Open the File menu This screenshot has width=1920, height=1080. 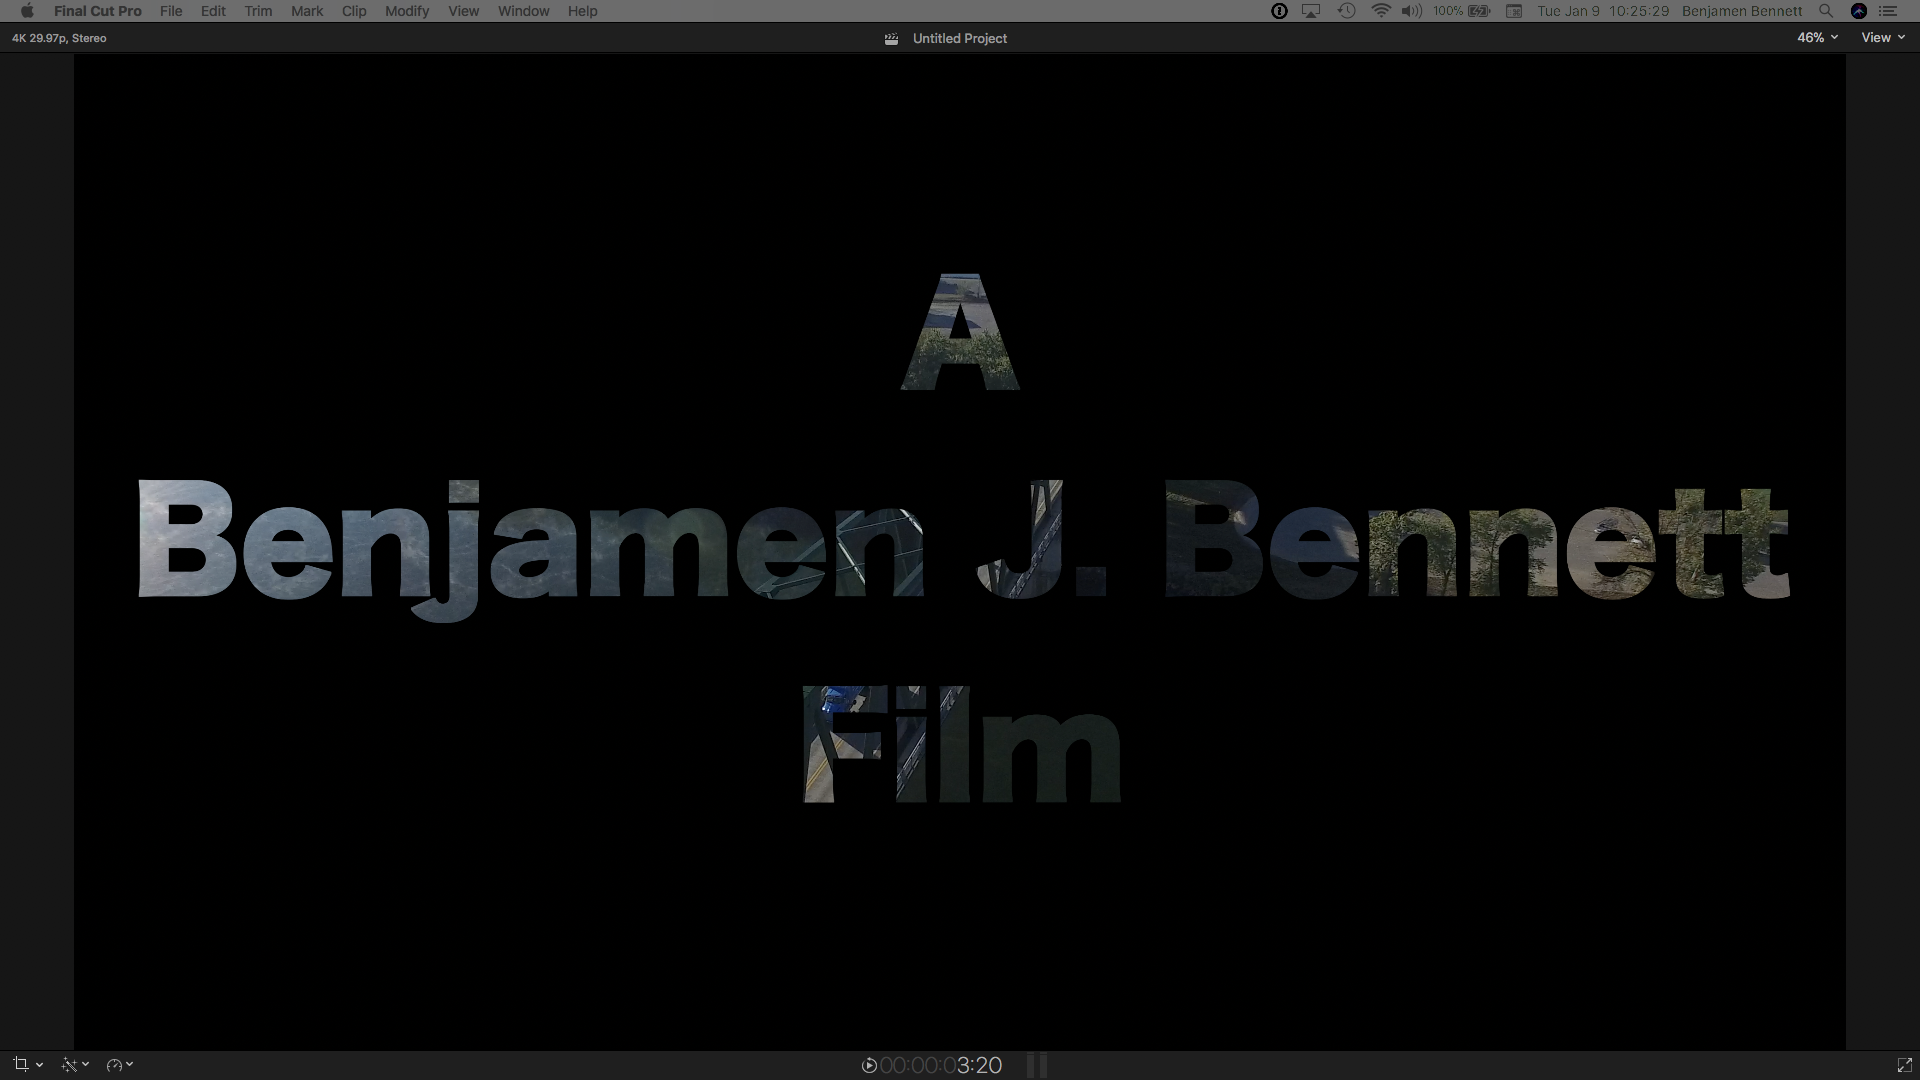[171, 11]
